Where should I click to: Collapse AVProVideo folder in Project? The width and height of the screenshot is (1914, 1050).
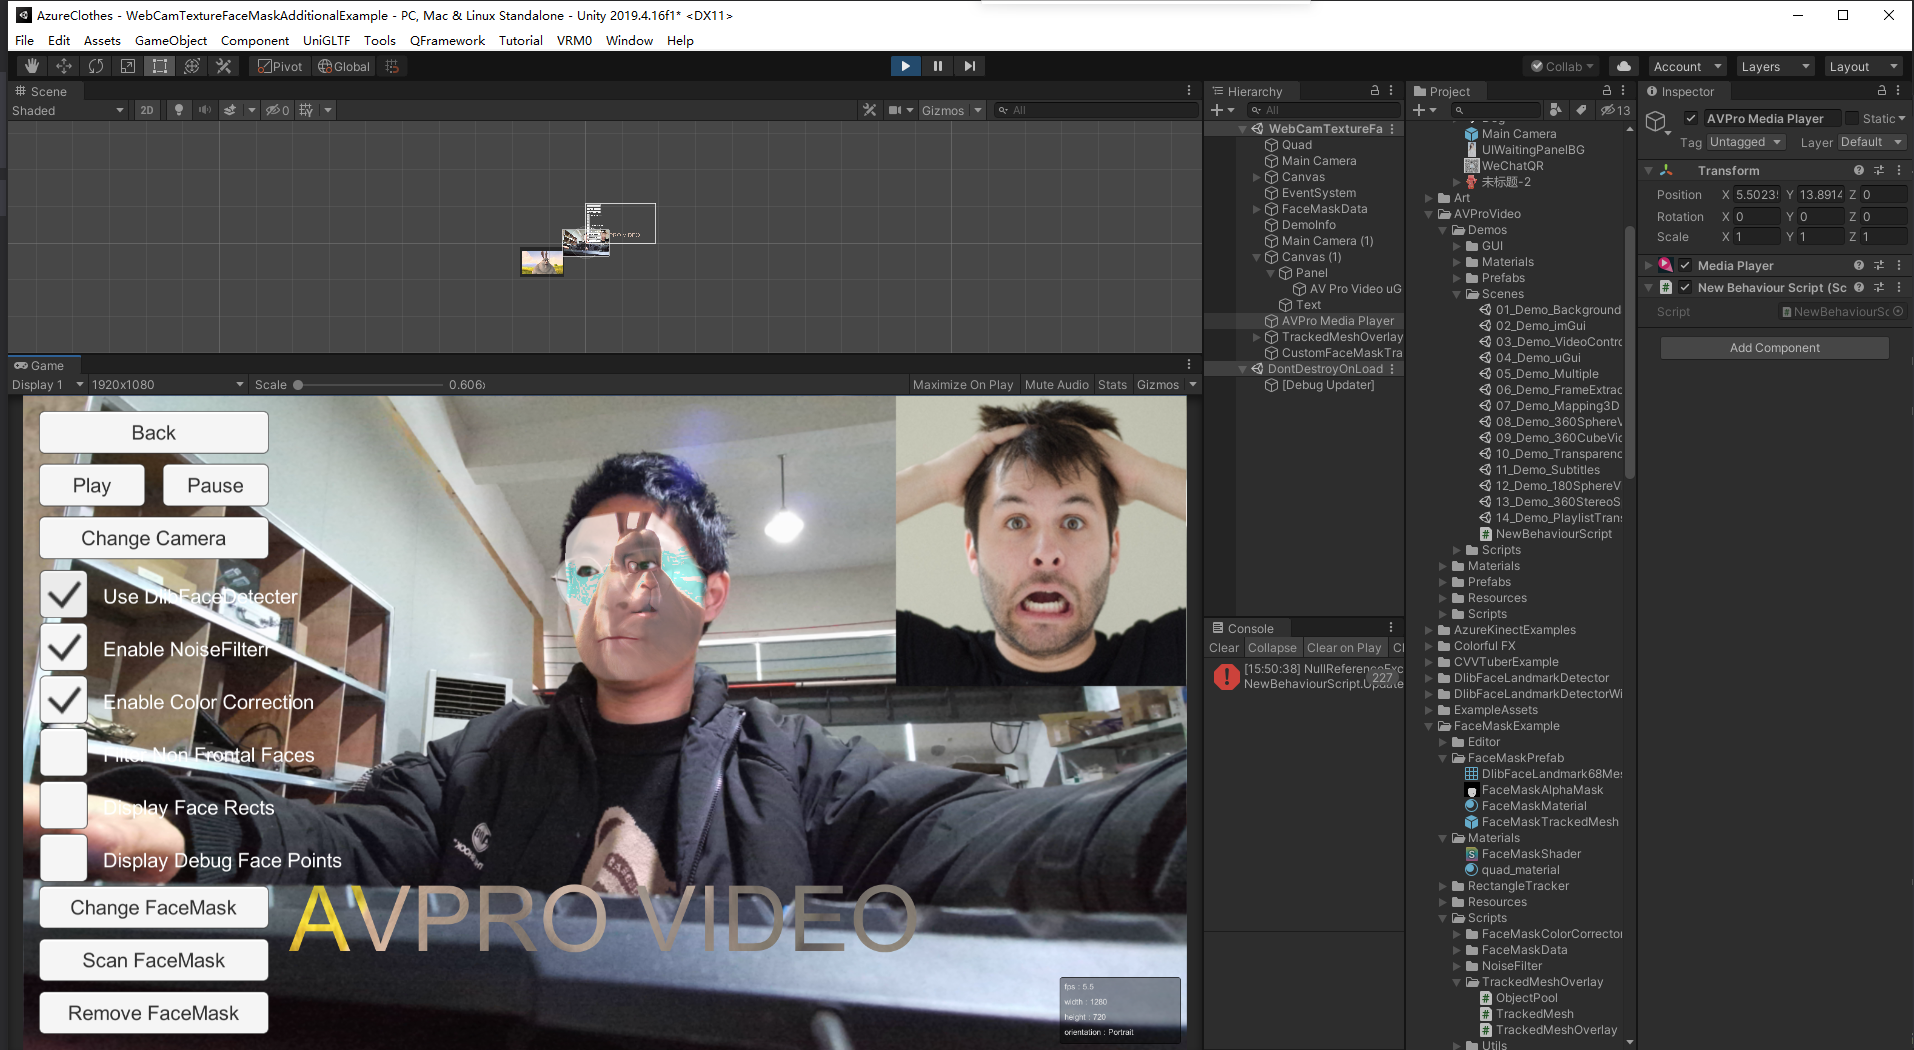click(1429, 214)
